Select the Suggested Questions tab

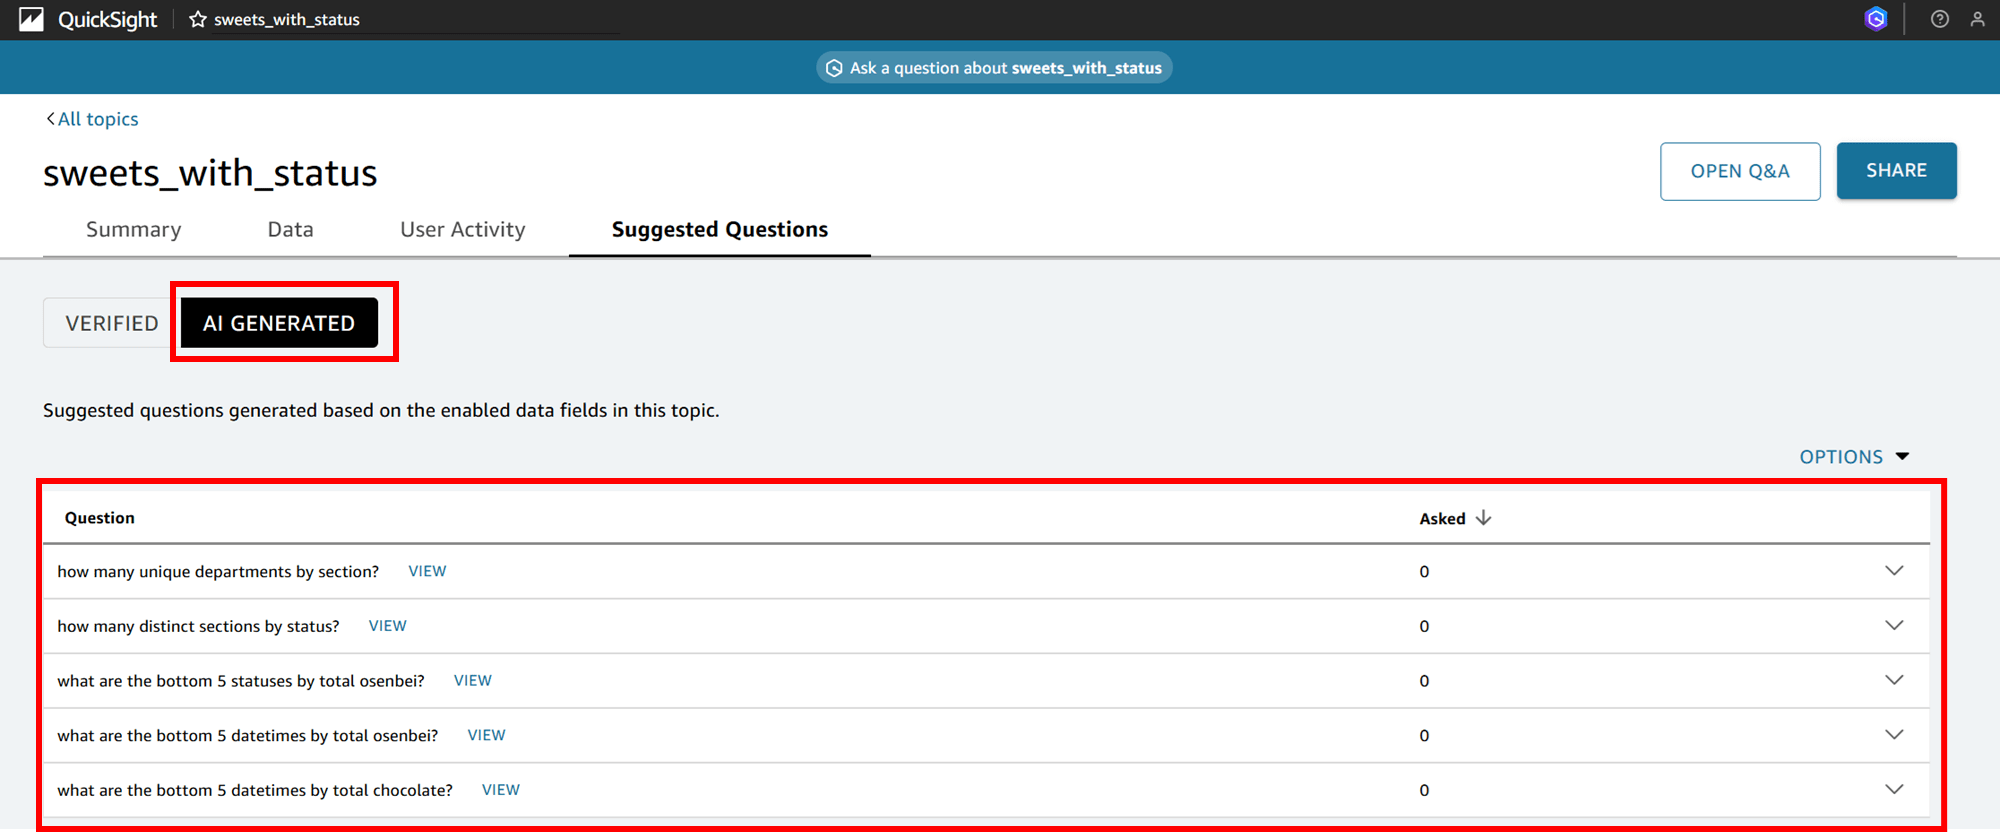[720, 230]
